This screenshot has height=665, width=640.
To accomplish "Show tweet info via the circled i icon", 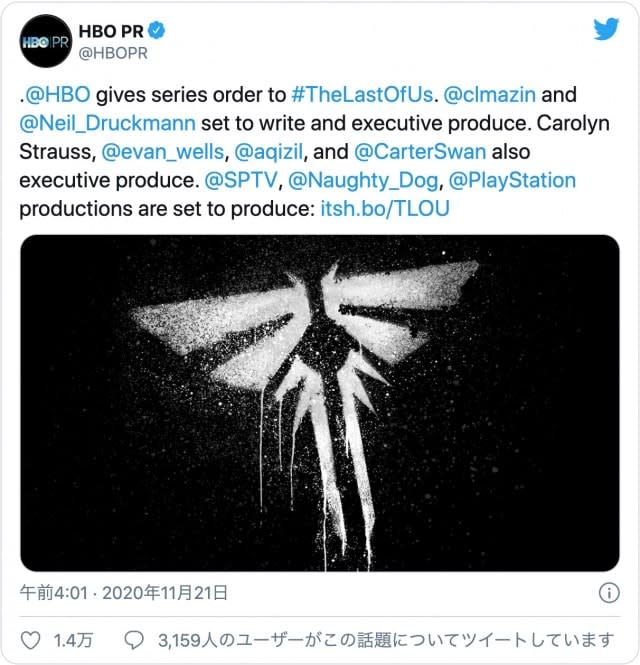I will 609,592.
